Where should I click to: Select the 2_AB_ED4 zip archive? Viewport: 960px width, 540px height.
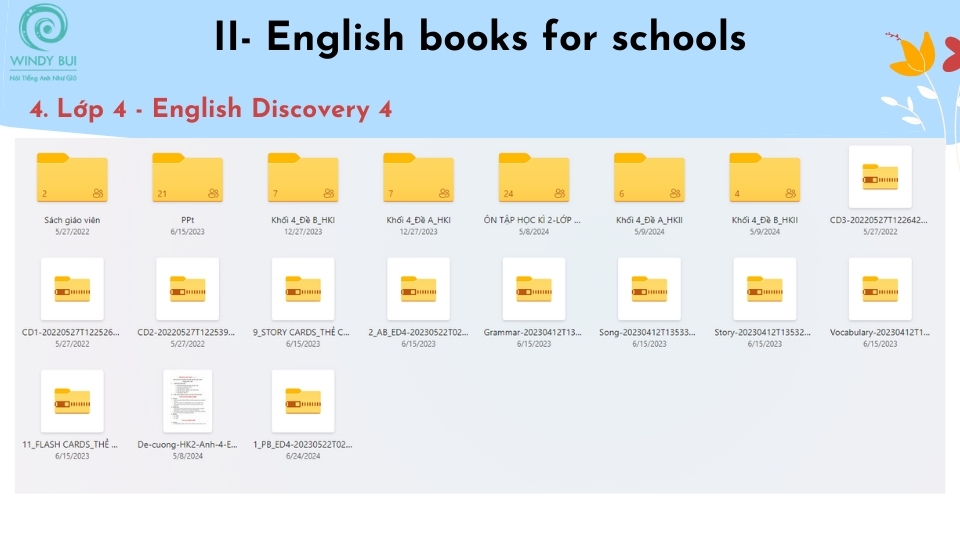click(418, 289)
